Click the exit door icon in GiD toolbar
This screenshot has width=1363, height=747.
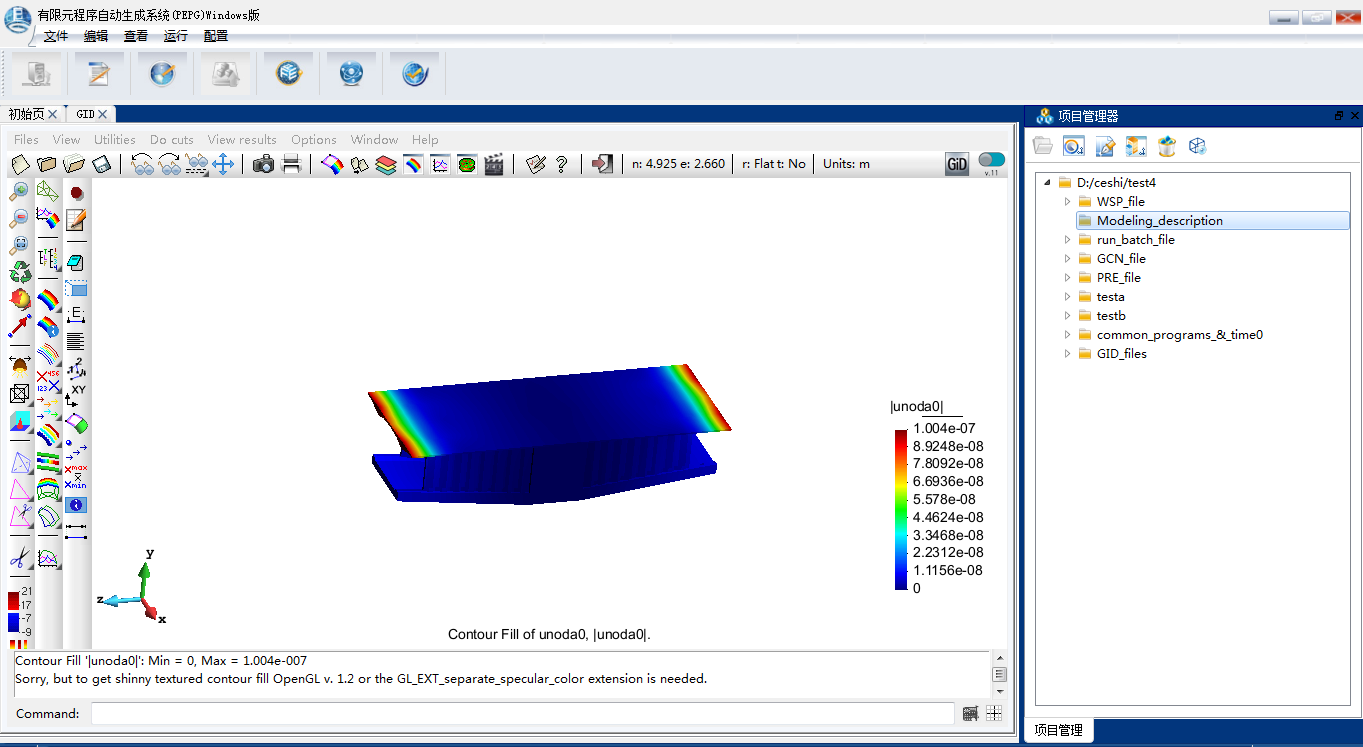[602, 164]
